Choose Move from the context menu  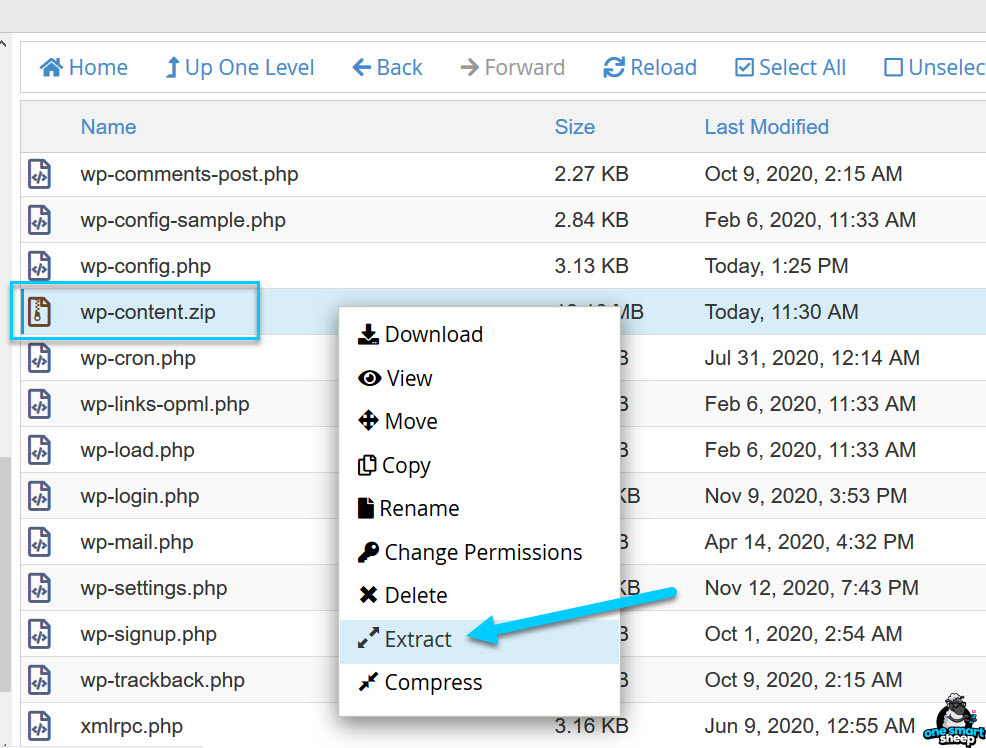click(x=479, y=421)
